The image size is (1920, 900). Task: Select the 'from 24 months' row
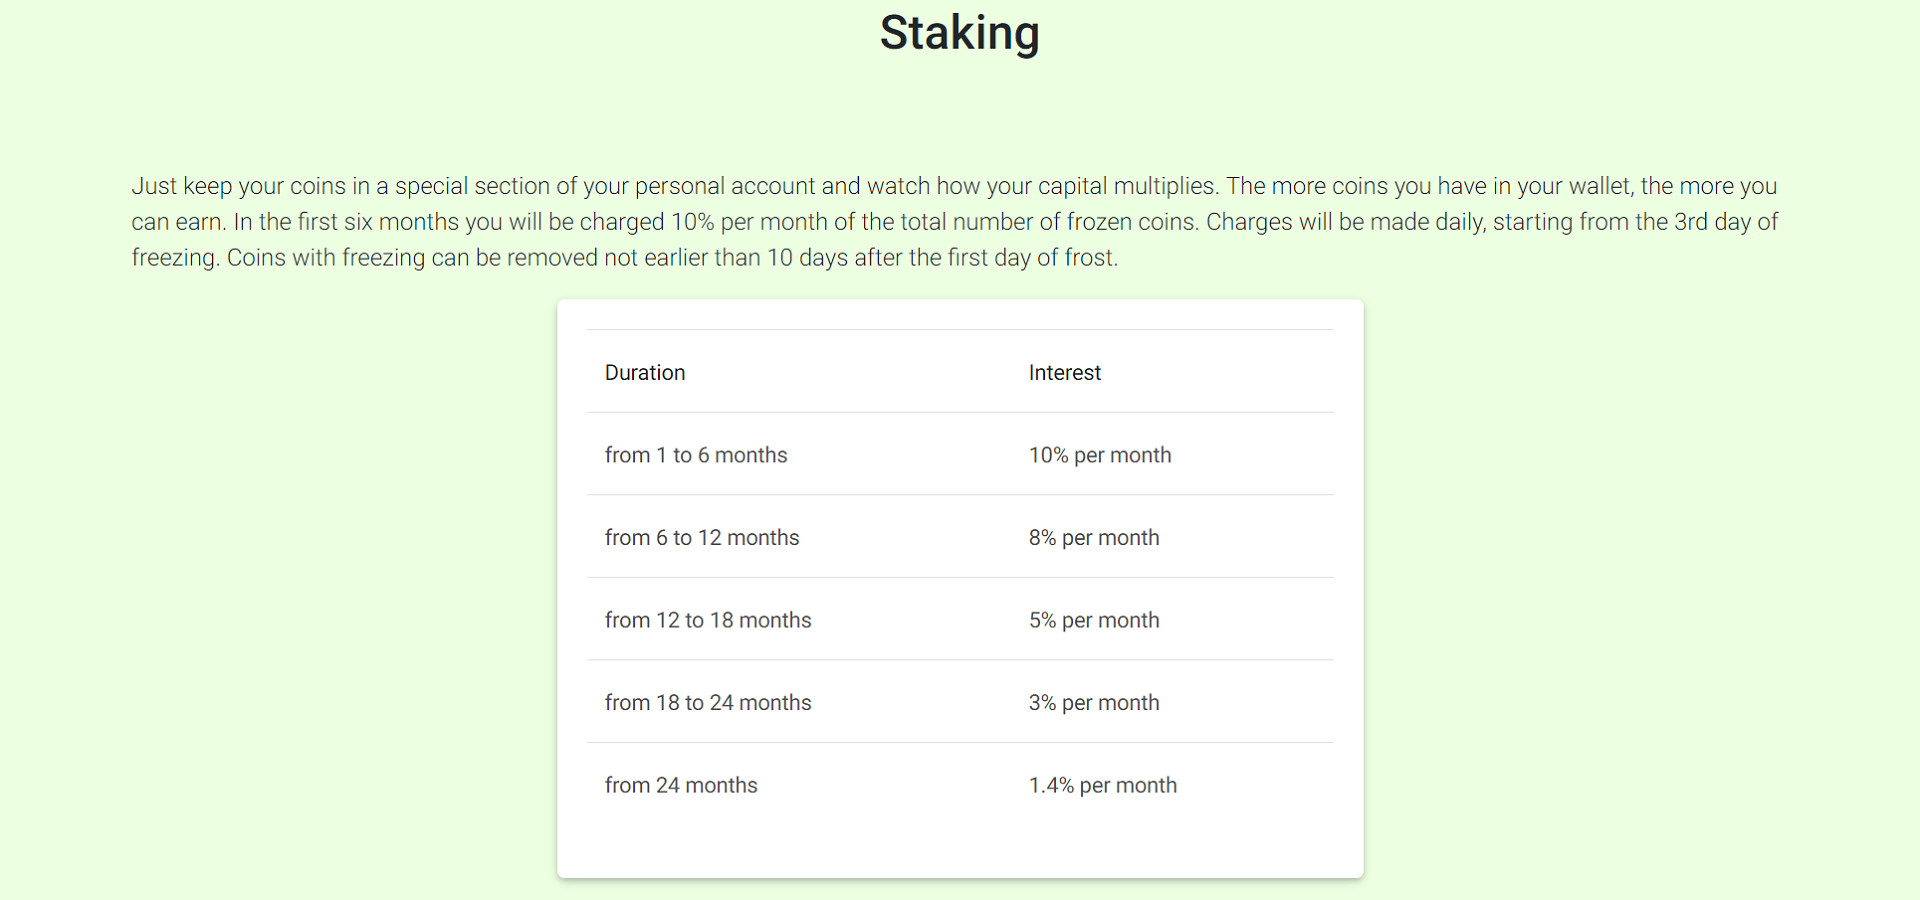point(960,785)
